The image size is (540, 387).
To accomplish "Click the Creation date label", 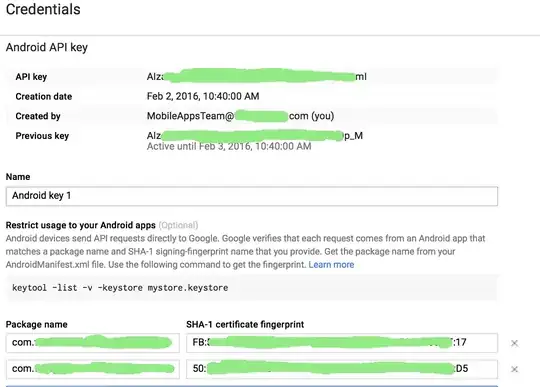I will [44, 96].
